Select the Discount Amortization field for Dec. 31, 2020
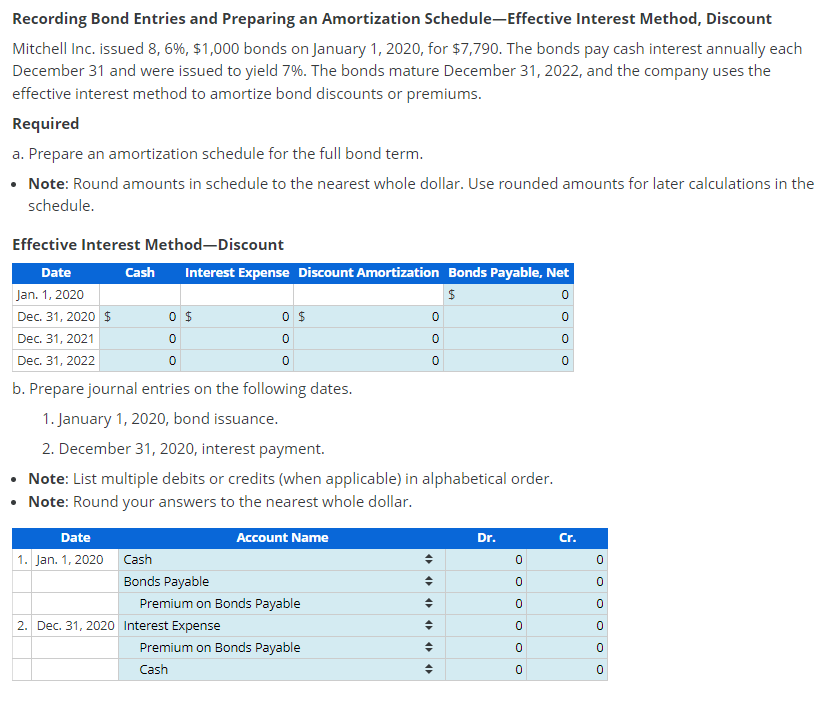This screenshot has height=705, width=840. coord(370,316)
